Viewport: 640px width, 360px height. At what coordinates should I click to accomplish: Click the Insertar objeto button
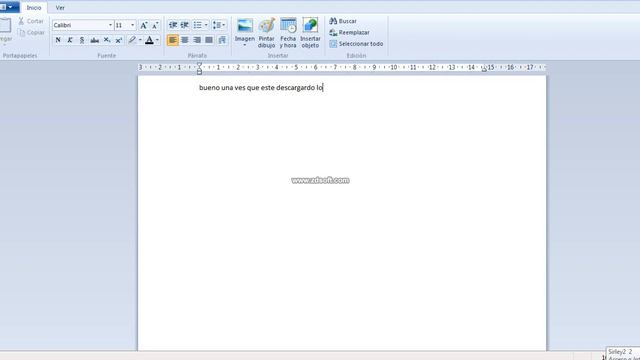click(x=310, y=33)
